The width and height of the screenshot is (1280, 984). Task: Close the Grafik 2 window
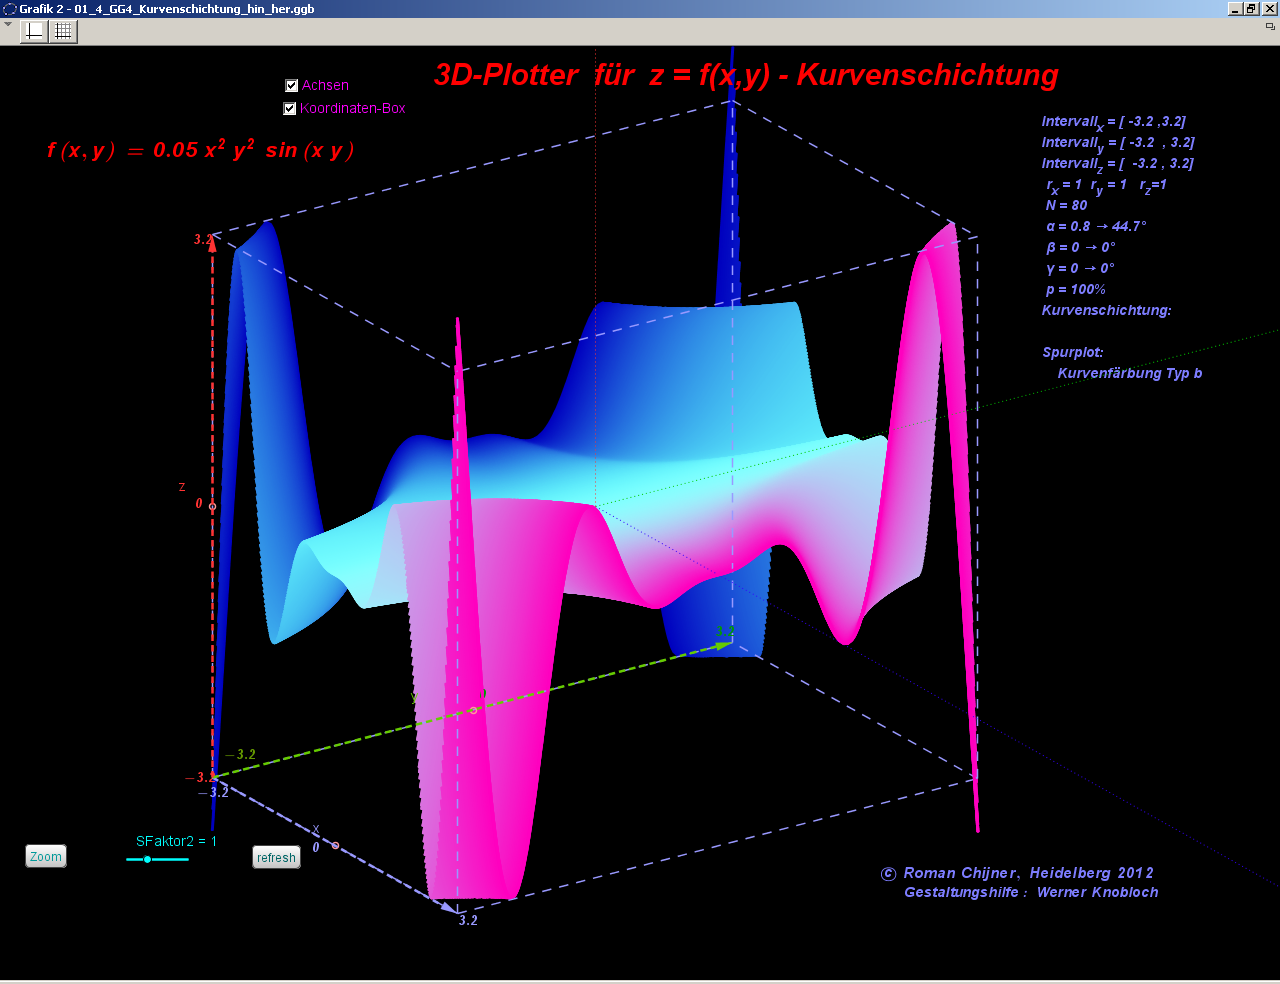click(x=1269, y=9)
